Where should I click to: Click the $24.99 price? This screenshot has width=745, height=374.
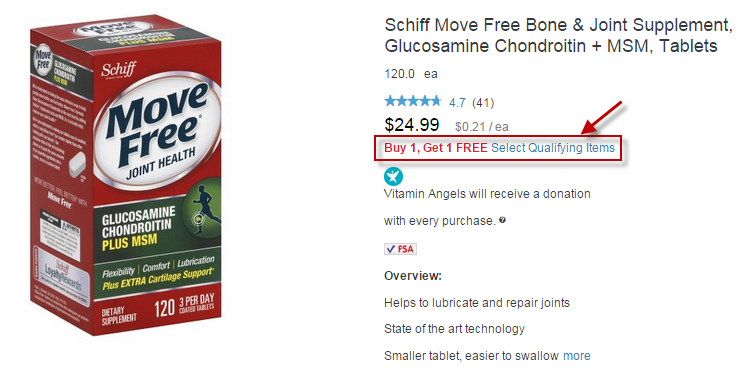[412, 125]
